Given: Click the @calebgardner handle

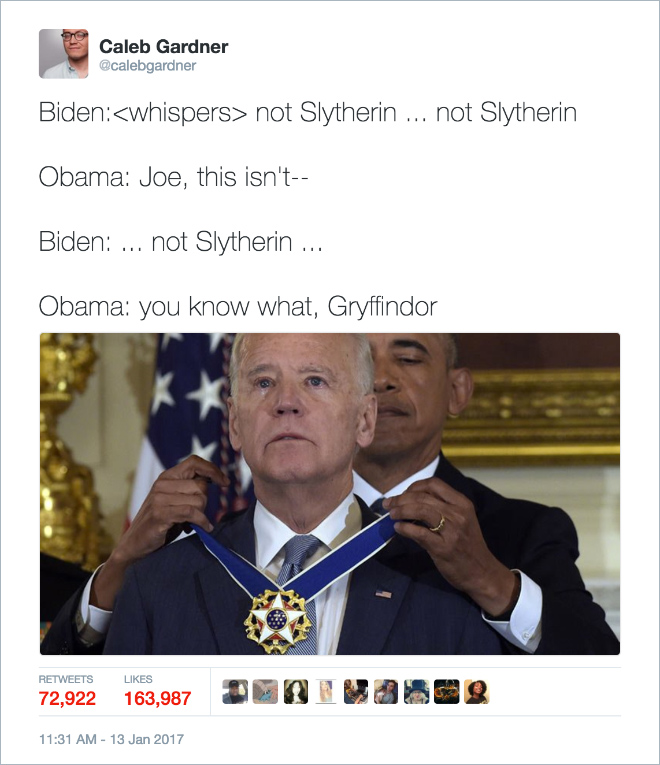Looking at the screenshot, I should pyautogui.click(x=147, y=66).
